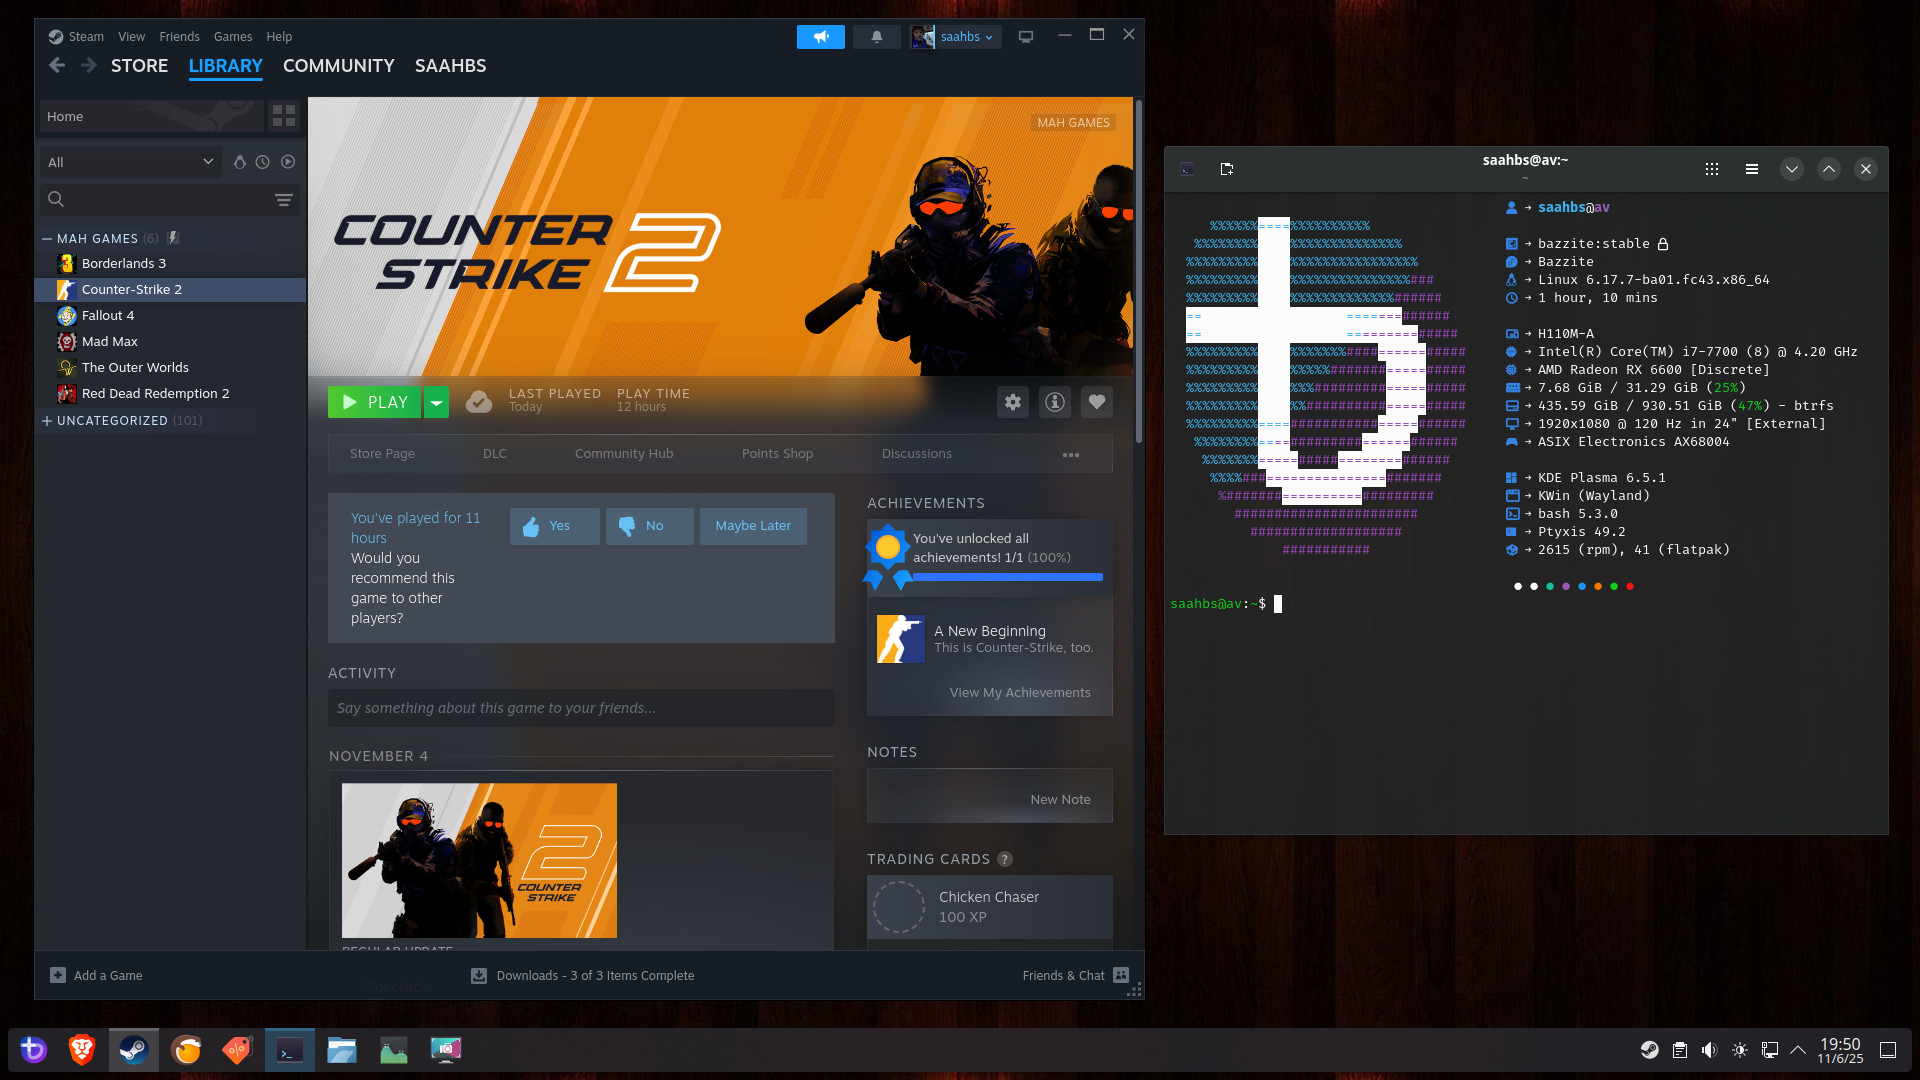
Task: Open Steam notifications bell
Action: click(877, 37)
